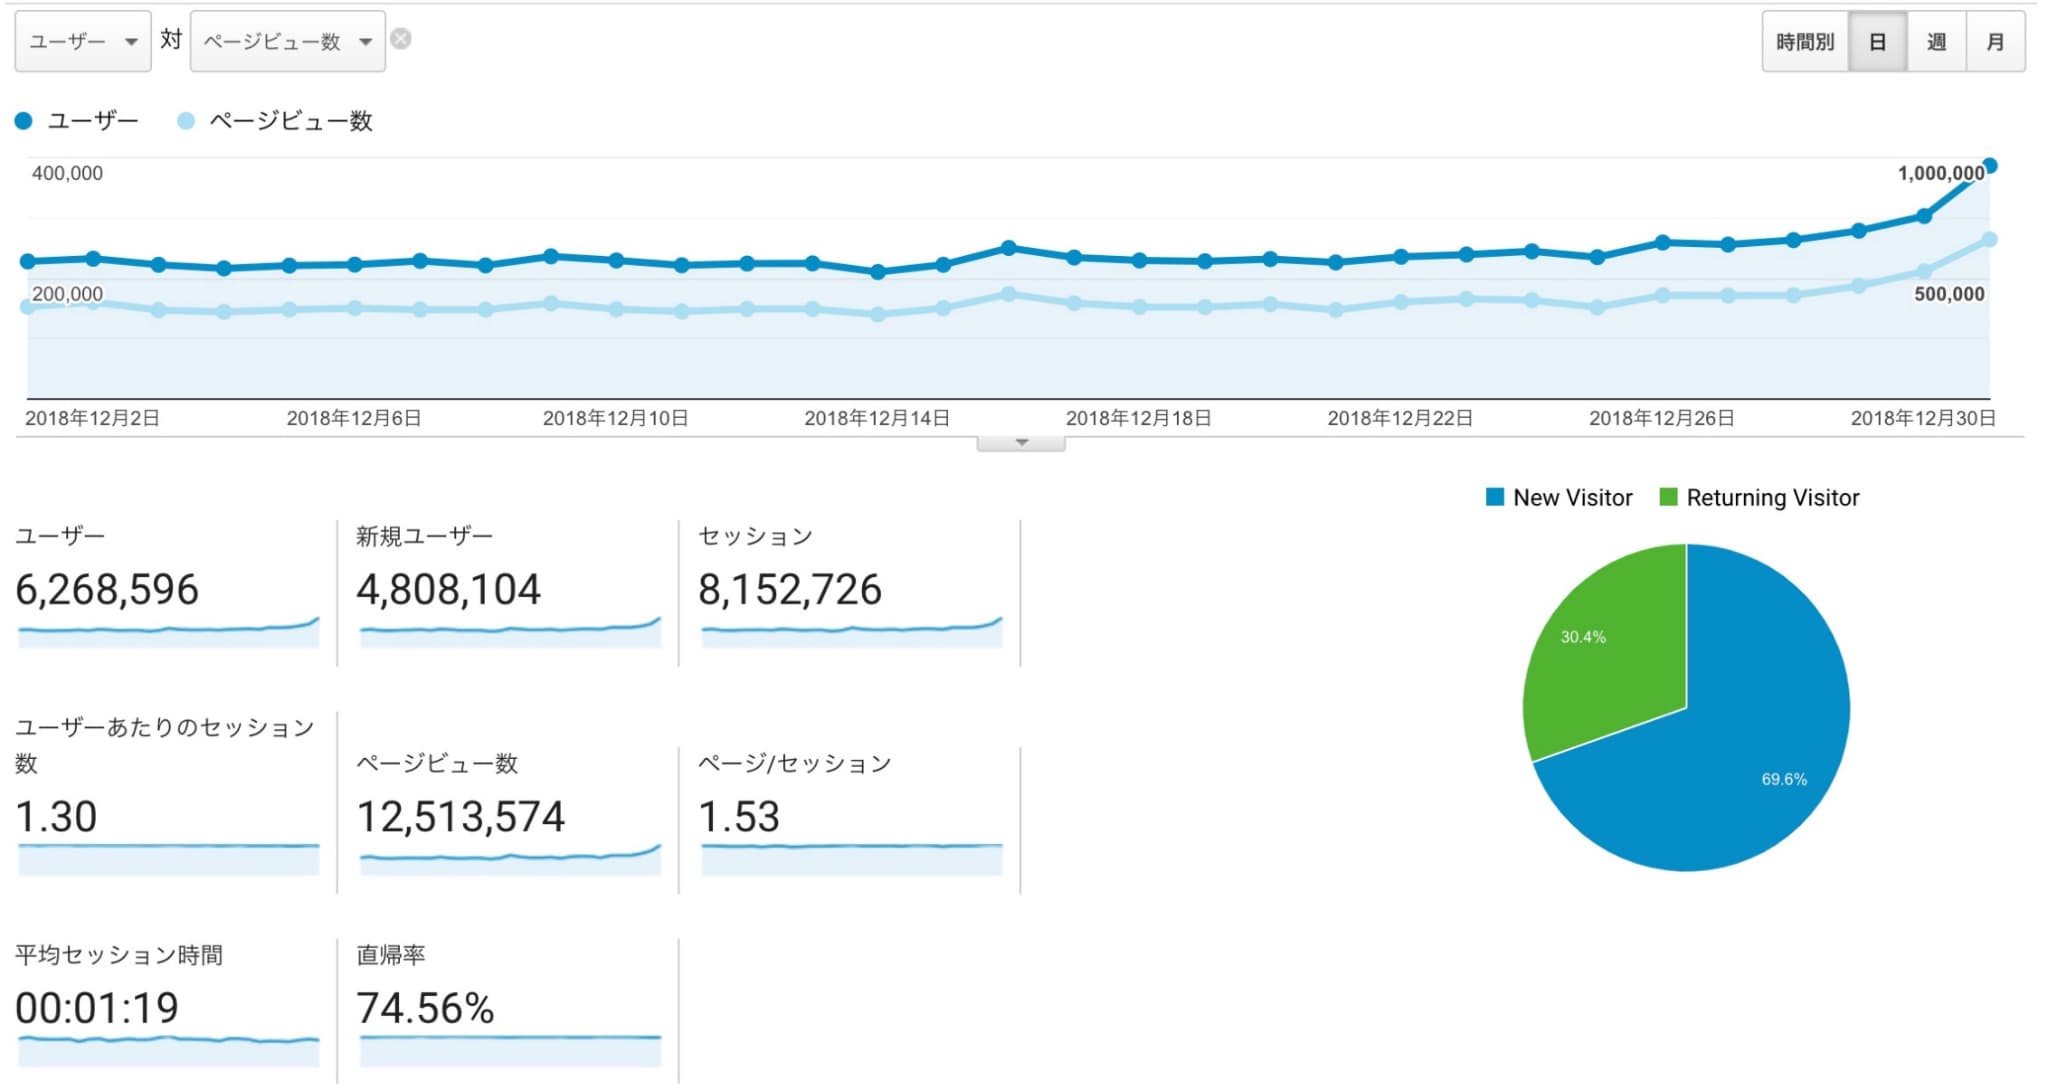This screenshot has width=2048, height=1090.
Task: Click the セッション 8,152,726 sparkline
Action: [x=851, y=633]
